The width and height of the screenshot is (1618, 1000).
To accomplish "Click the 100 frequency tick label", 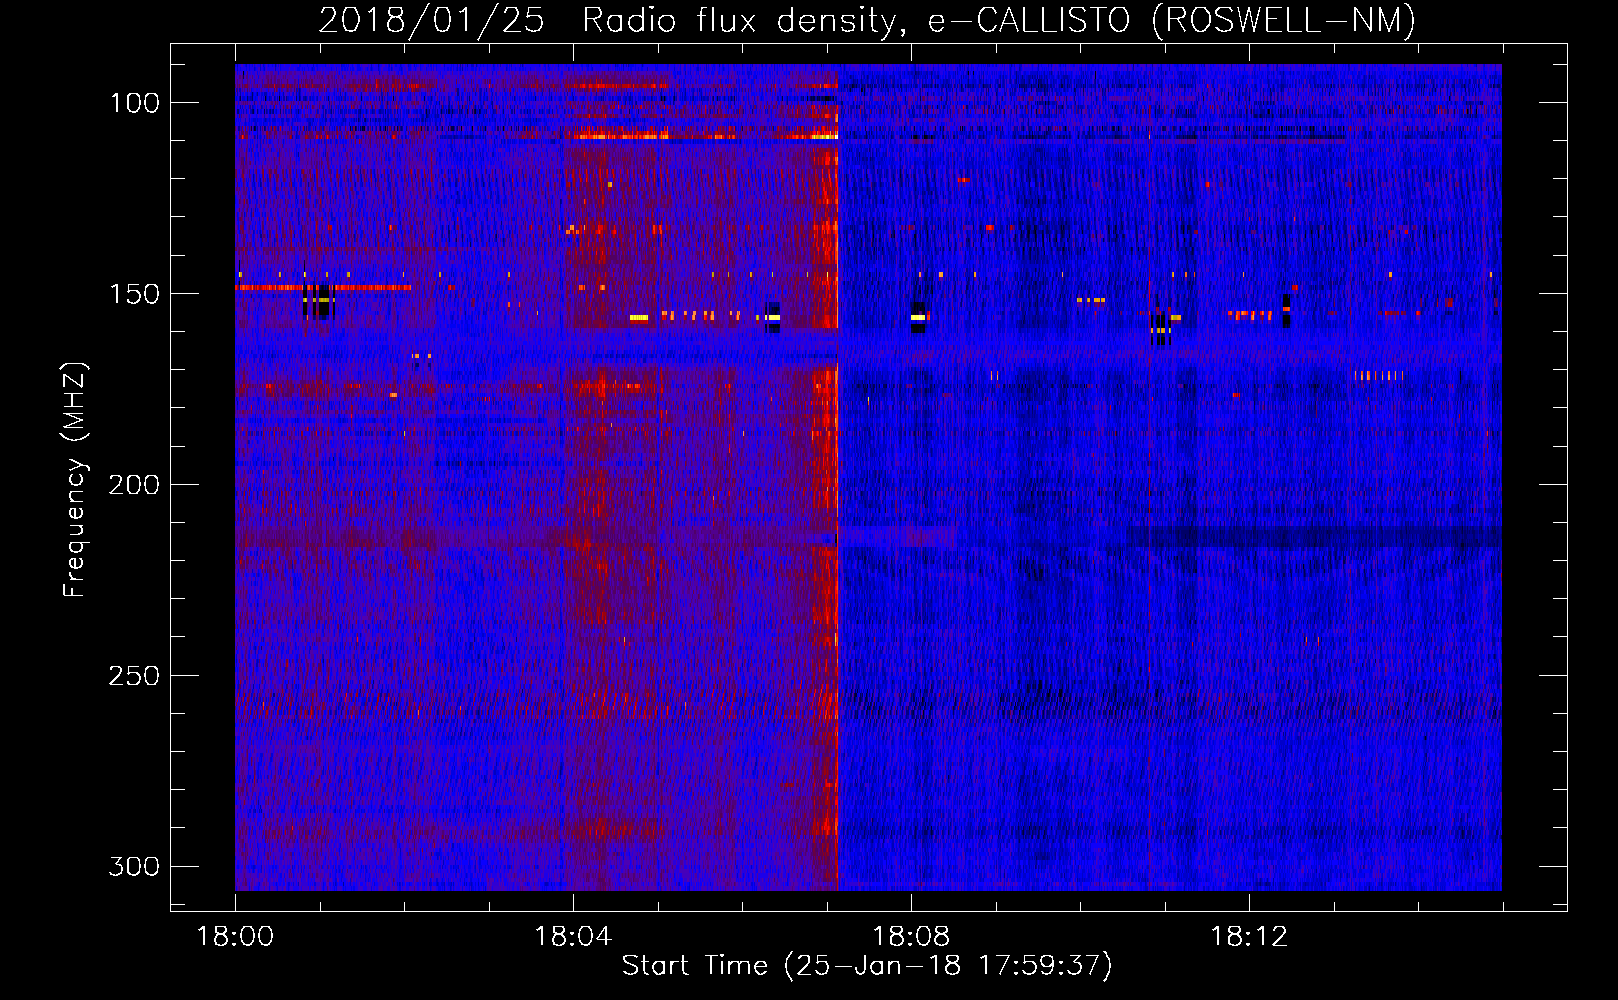I will pos(134,103).
